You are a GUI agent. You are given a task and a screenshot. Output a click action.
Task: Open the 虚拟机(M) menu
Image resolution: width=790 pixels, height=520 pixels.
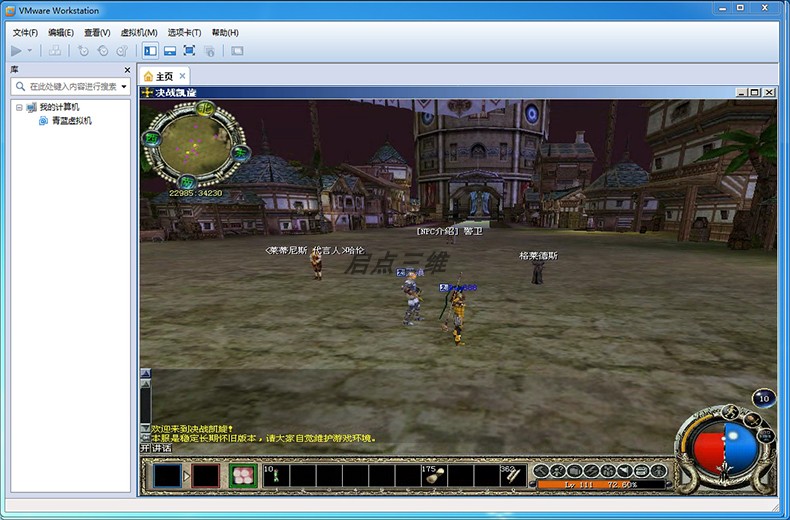pyautogui.click(x=139, y=33)
